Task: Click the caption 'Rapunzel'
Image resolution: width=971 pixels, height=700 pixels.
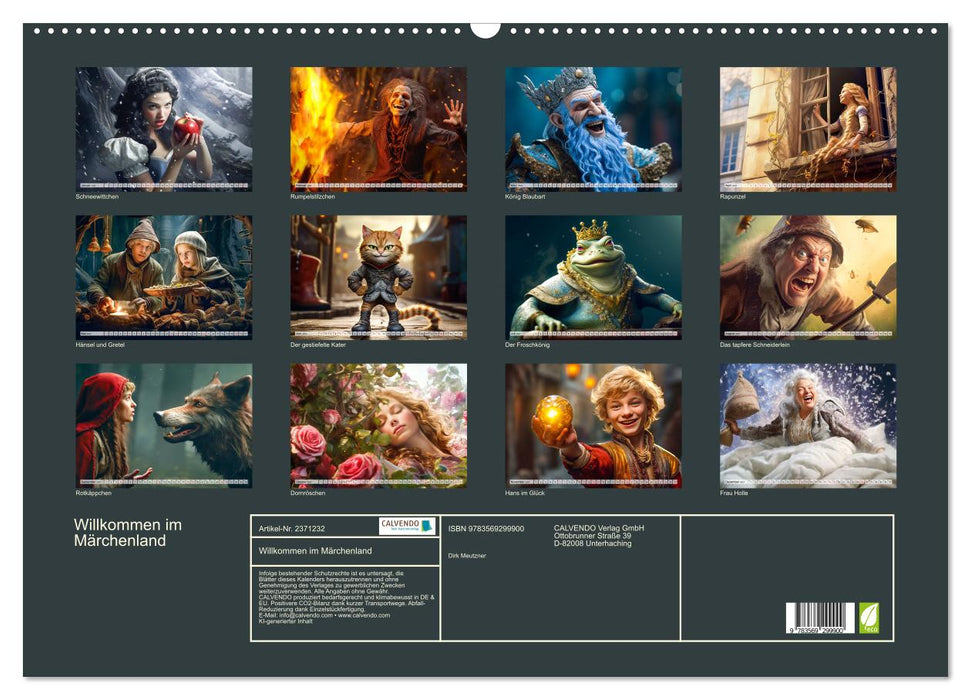Action: point(733,196)
